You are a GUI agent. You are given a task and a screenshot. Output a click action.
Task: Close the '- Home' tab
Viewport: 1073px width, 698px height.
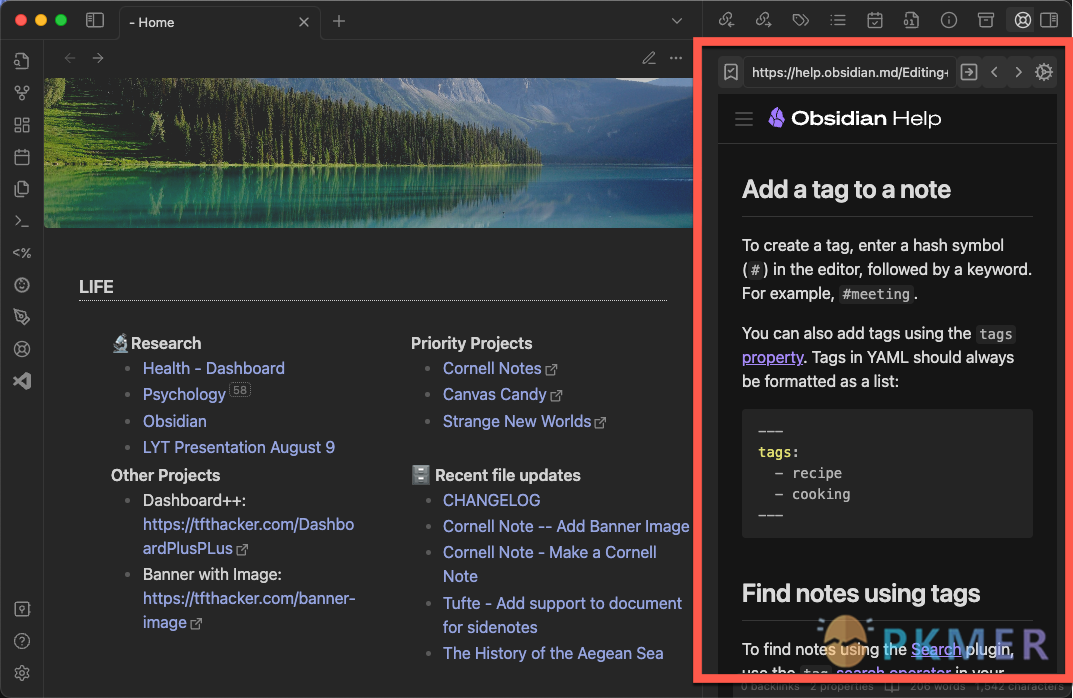tap(304, 22)
